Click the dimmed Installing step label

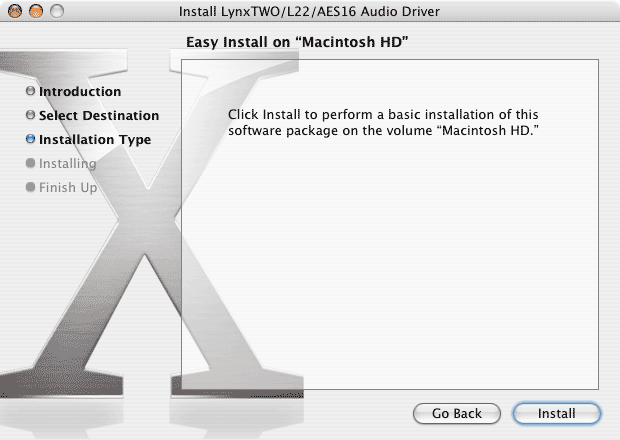pyautogui.click(x=68, y=163)
